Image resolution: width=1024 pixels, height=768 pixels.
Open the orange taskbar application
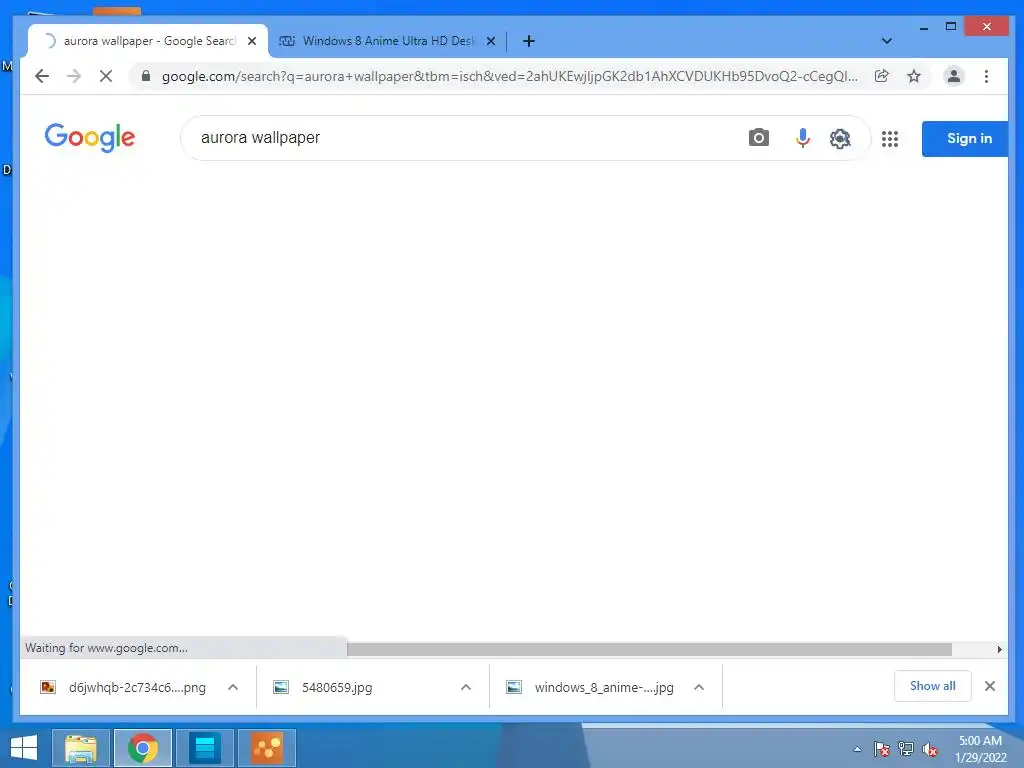(x=266, y=748)
